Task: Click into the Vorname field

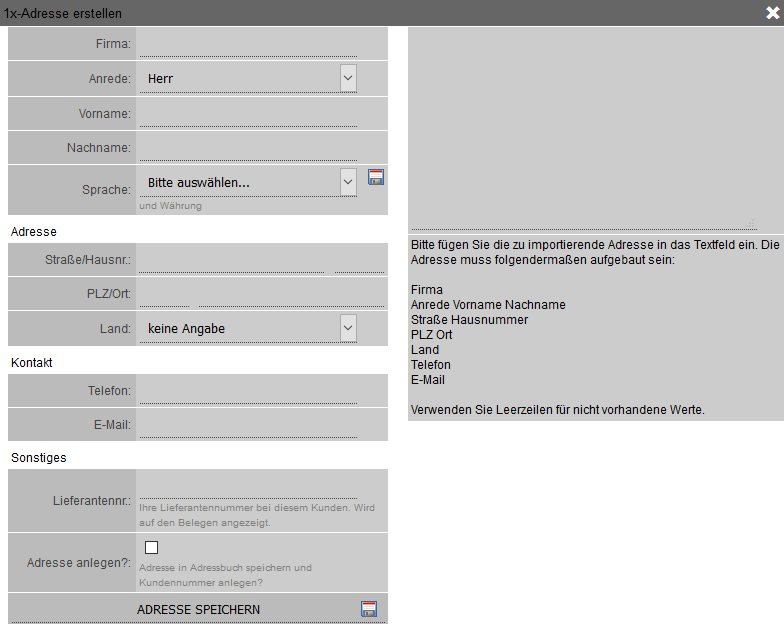Action: click(248, 114)
